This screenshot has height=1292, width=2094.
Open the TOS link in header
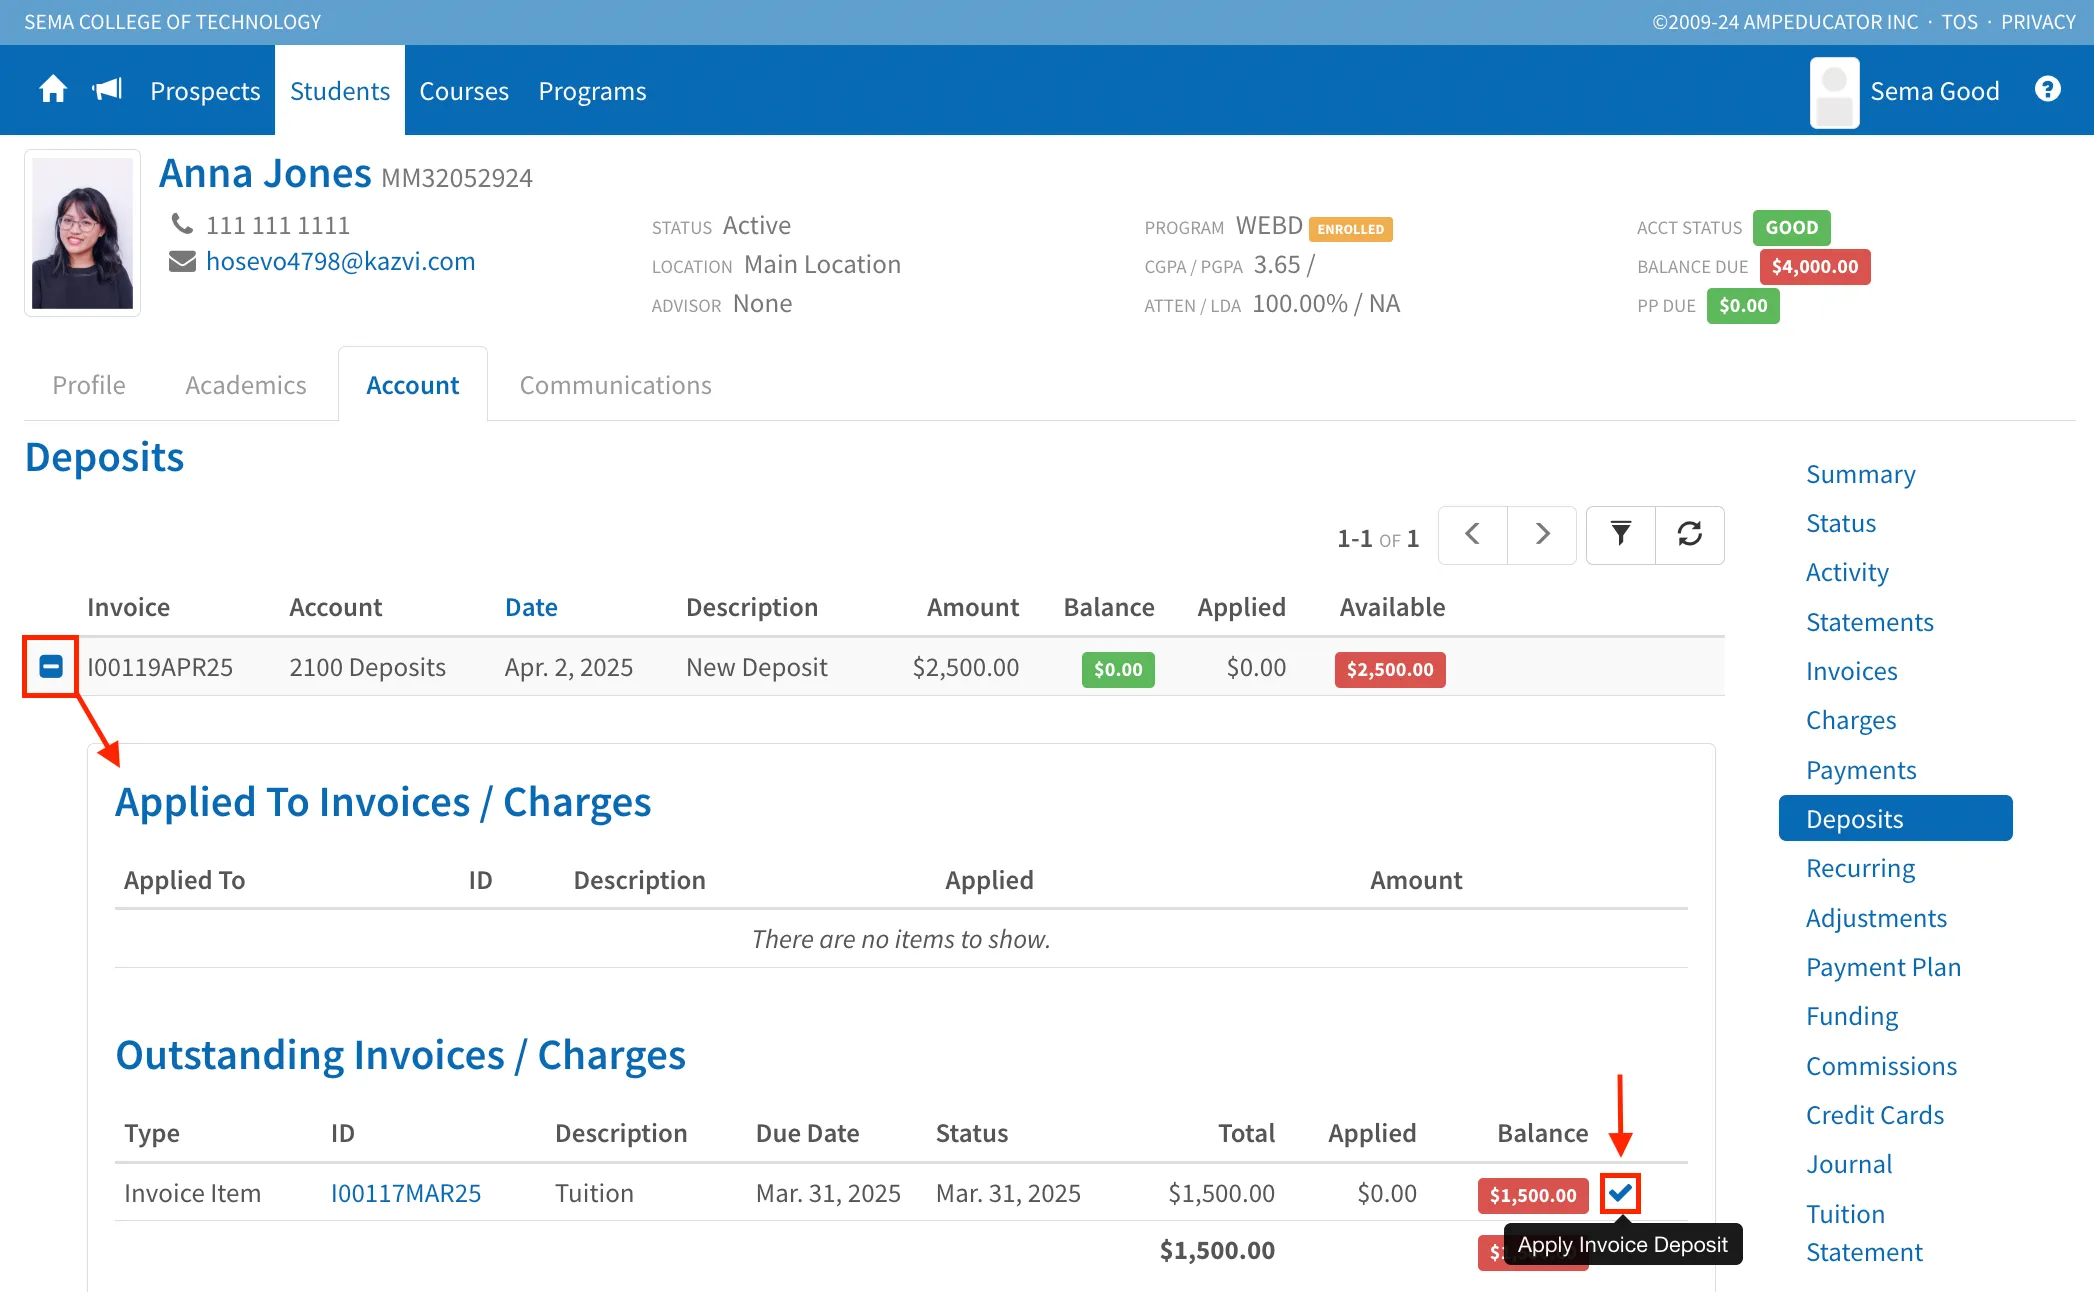tap(1959, 22)
